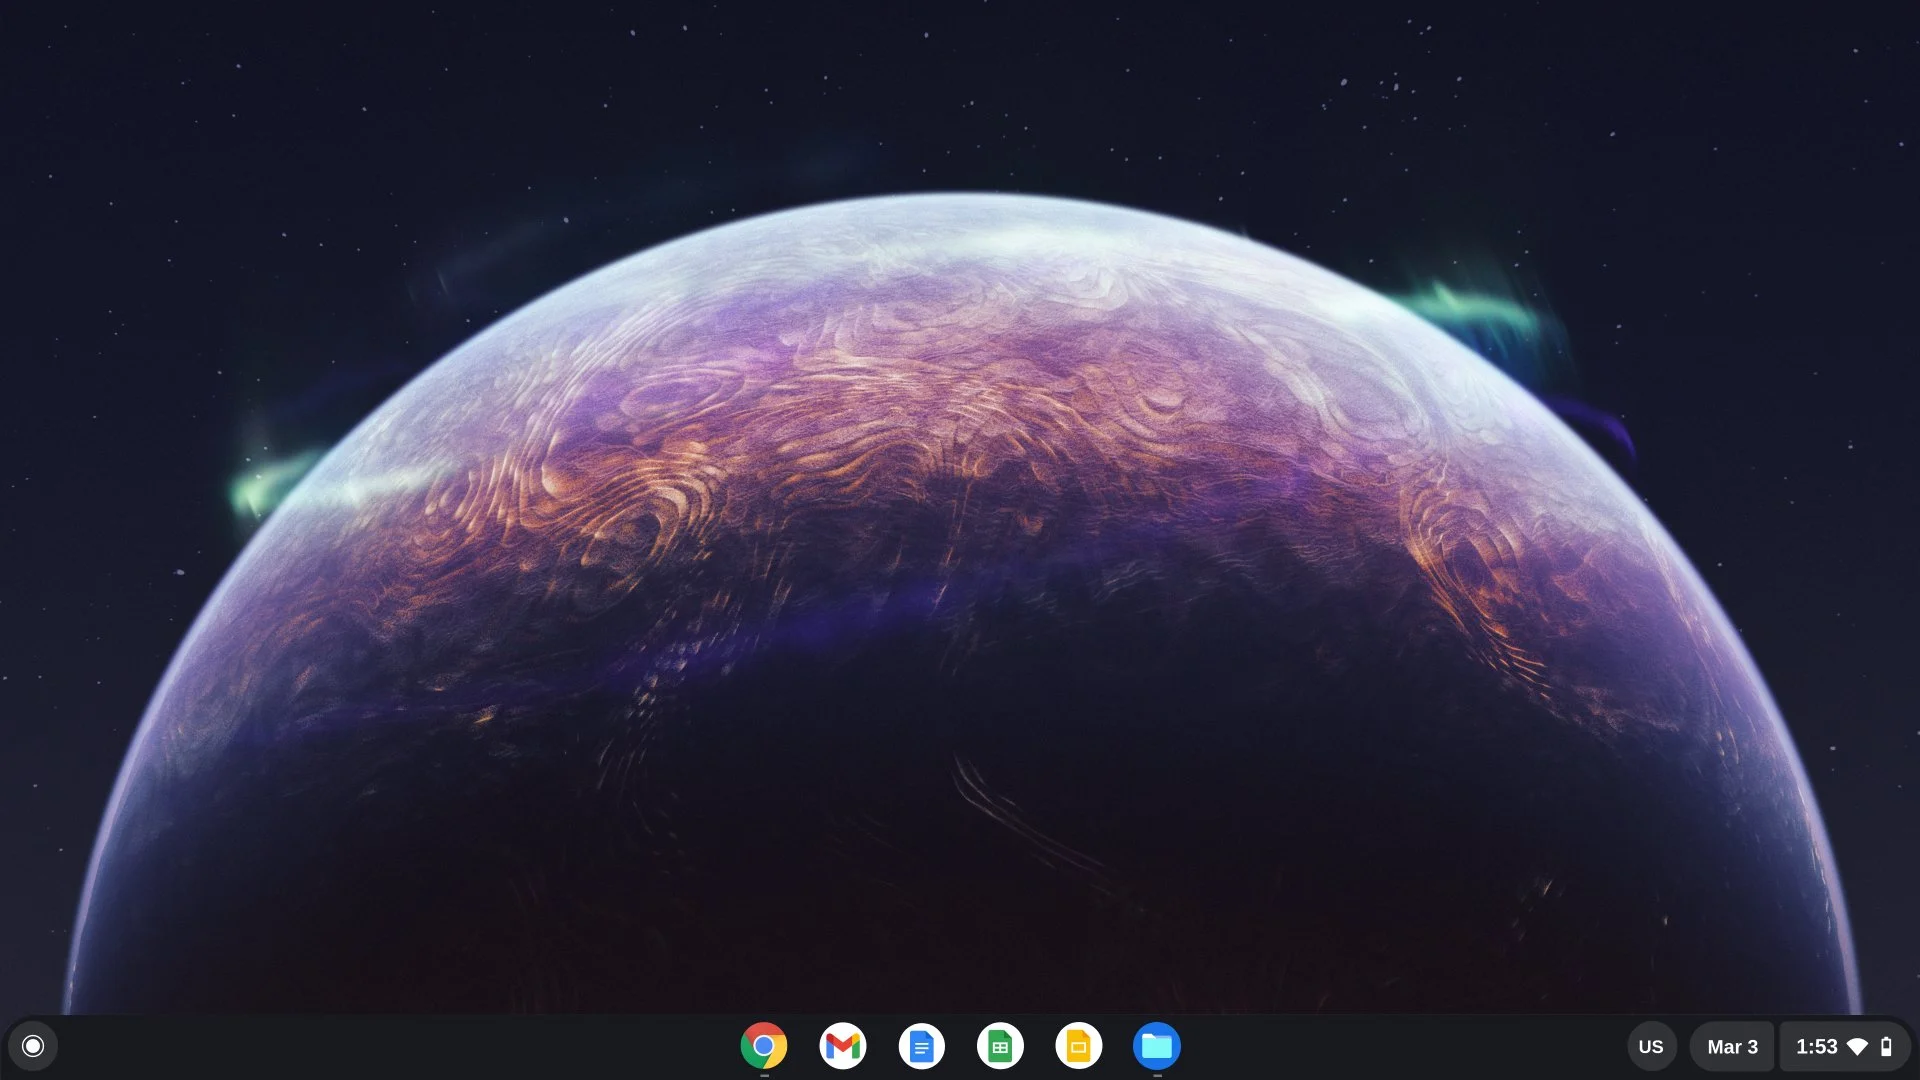This screenshot has width=1920, height=1080.
Task: Open the Chrome browser from the shelf
Action: coord(764,1046)
